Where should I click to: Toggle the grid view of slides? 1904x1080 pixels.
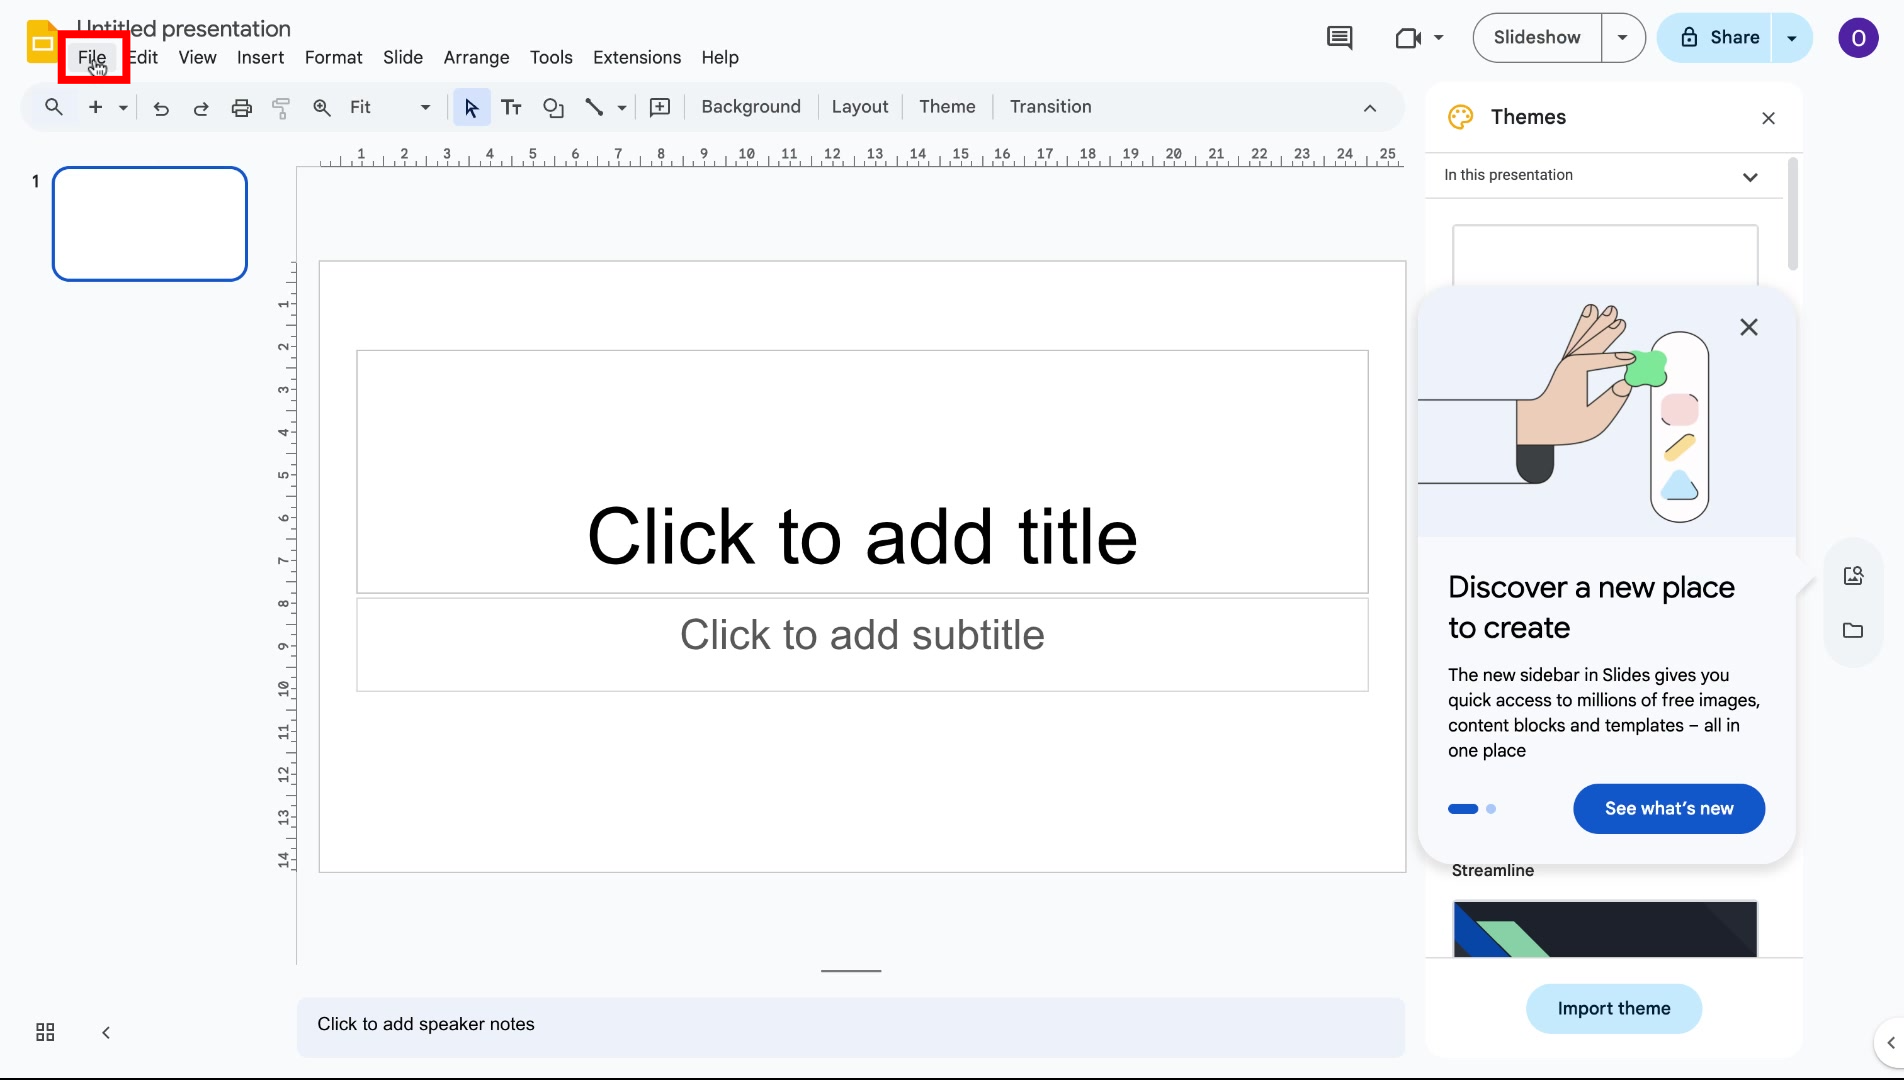click(44, 1031)
